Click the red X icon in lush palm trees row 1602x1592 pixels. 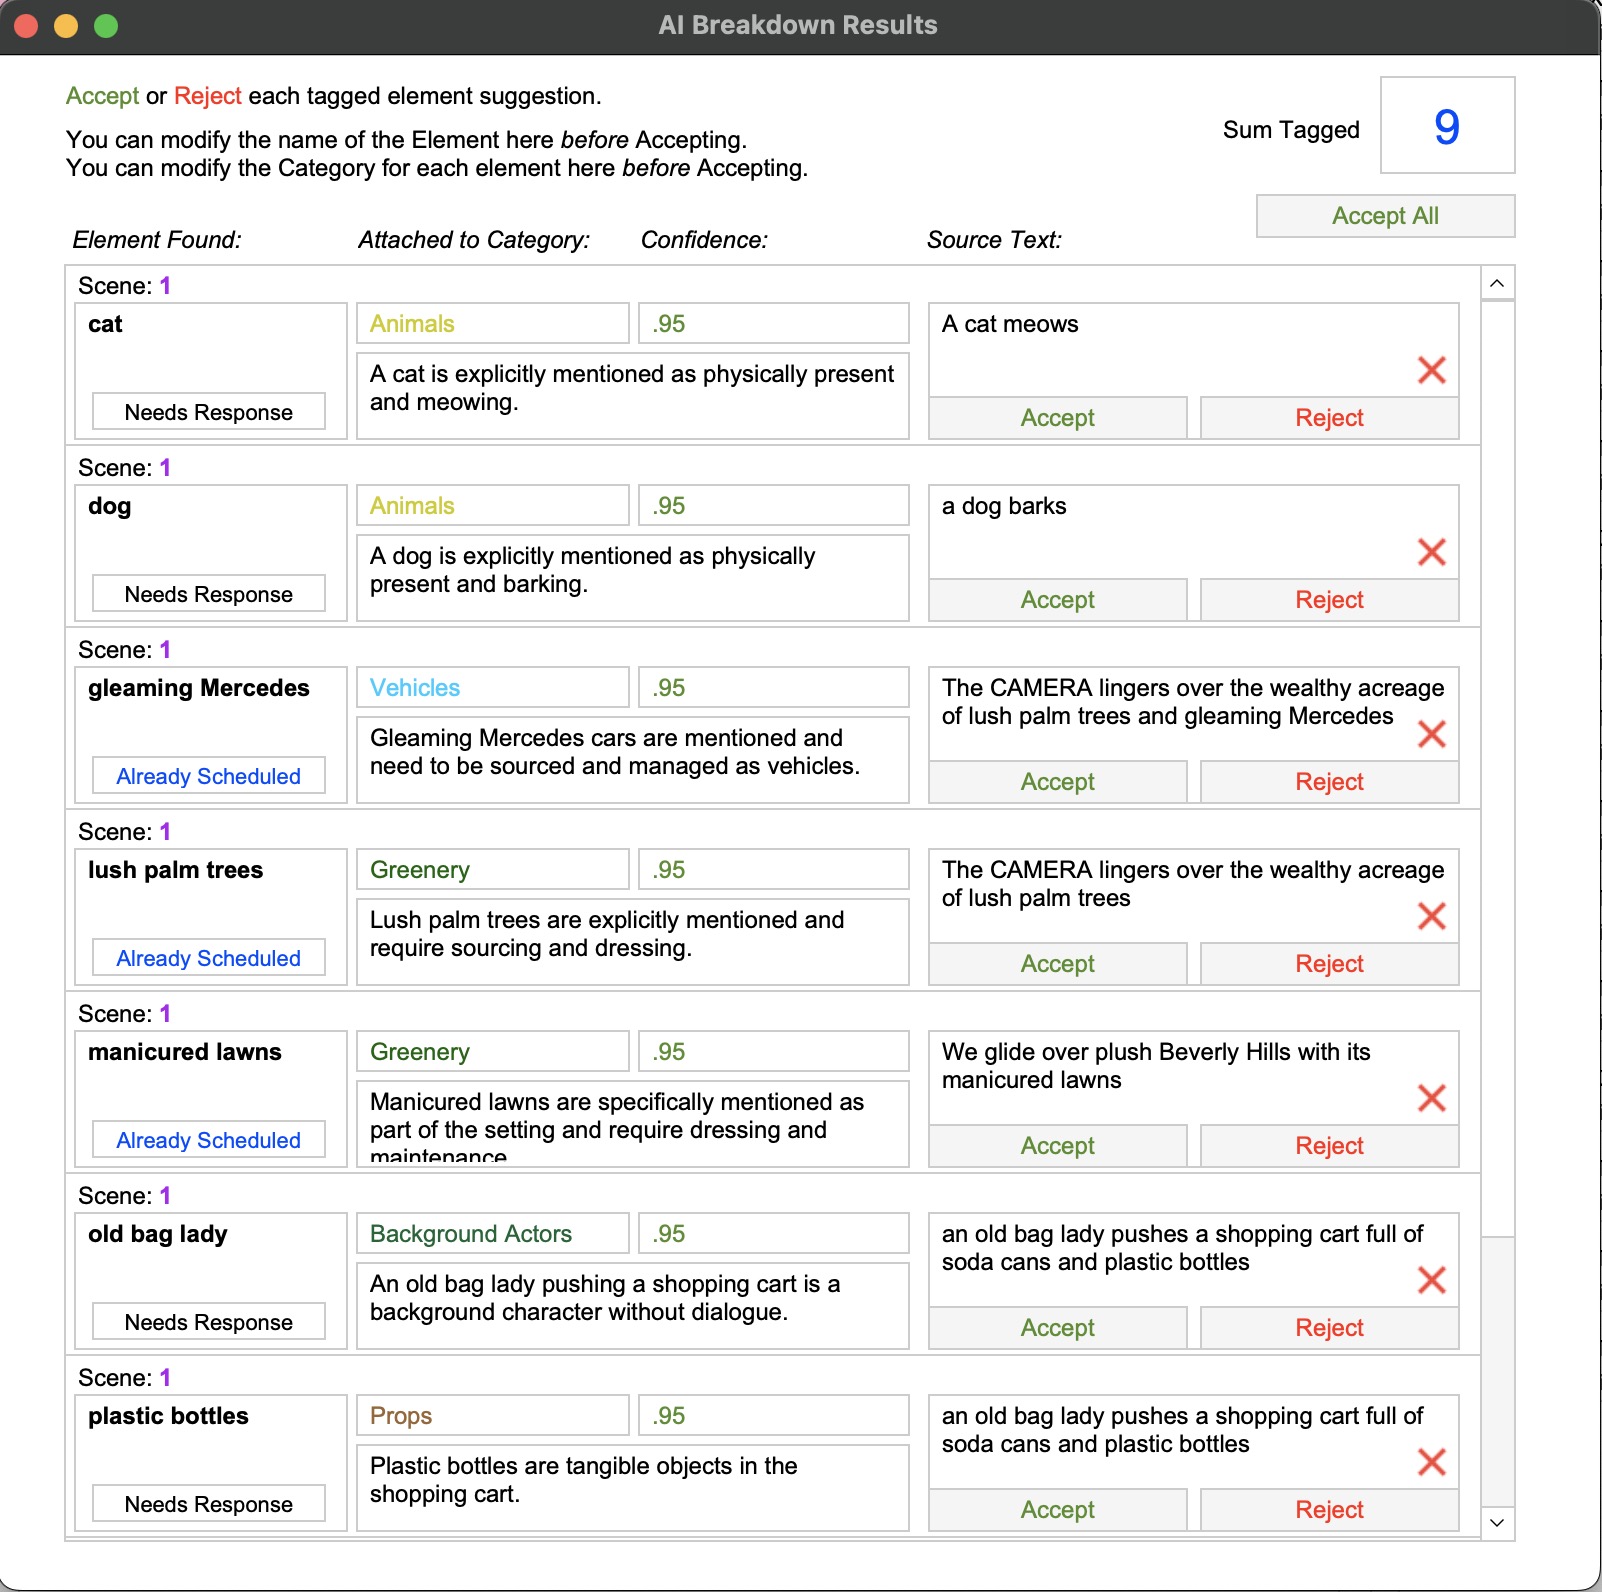[x=1432, y=916]
